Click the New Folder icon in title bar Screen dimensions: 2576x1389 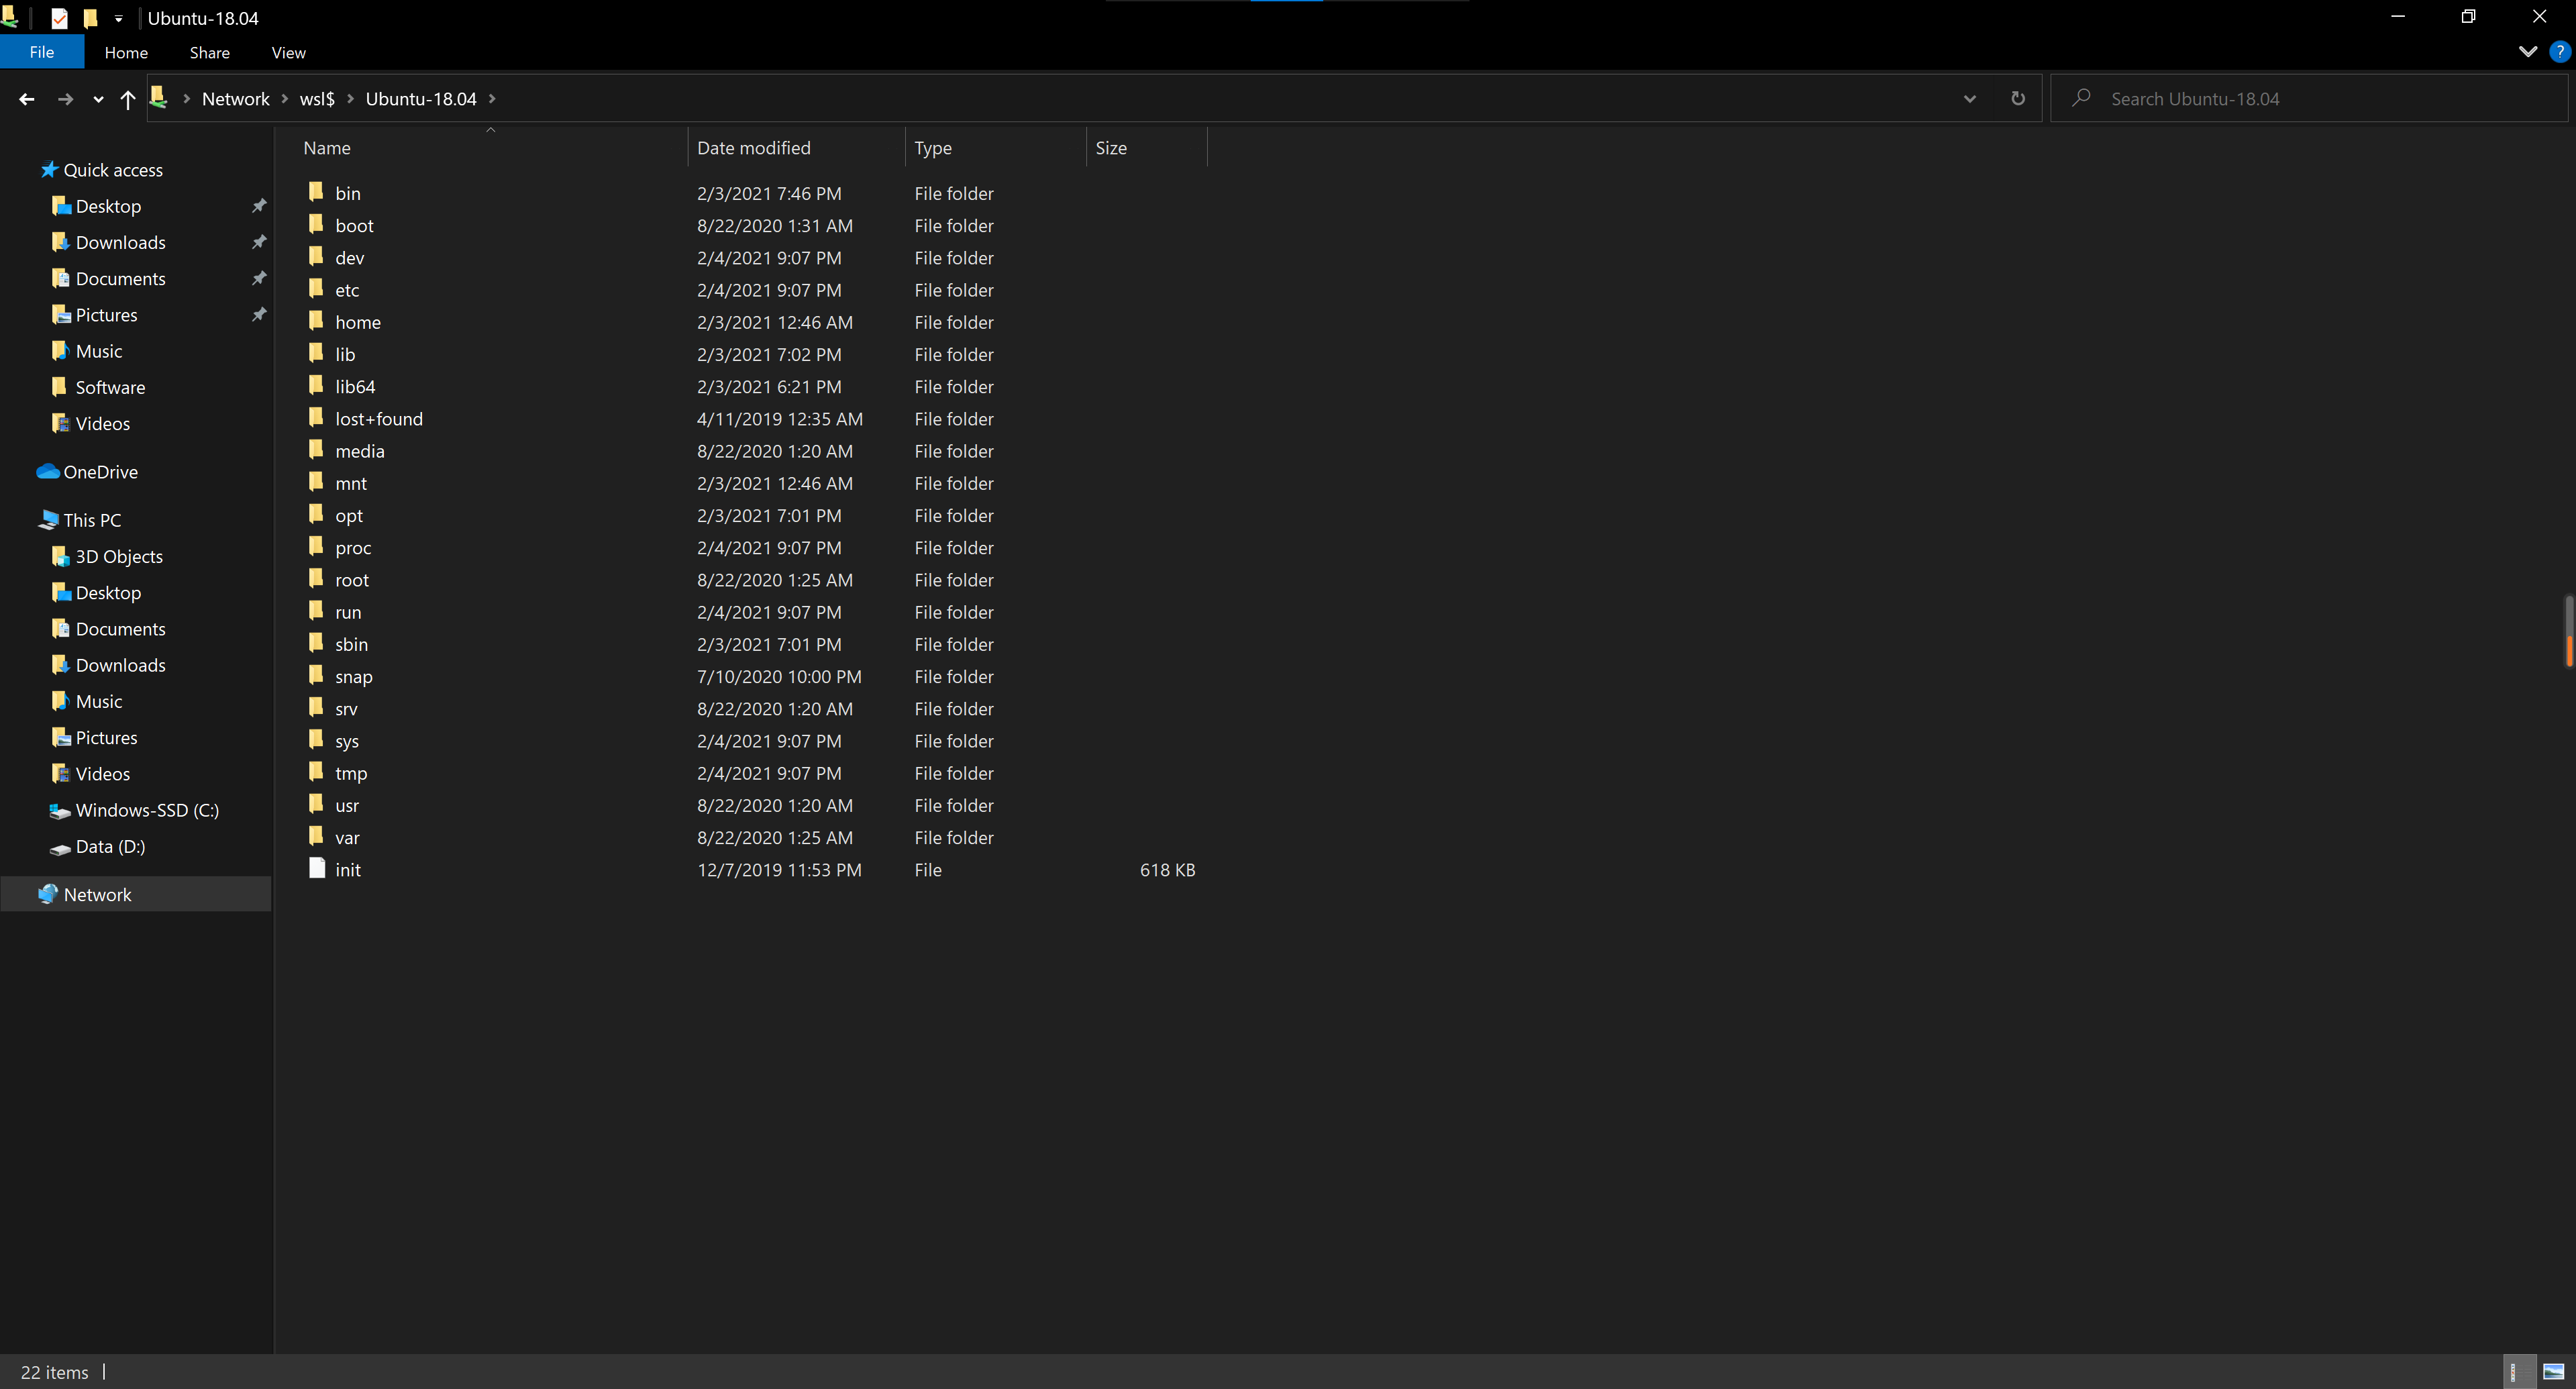click(x=90, y=19)
